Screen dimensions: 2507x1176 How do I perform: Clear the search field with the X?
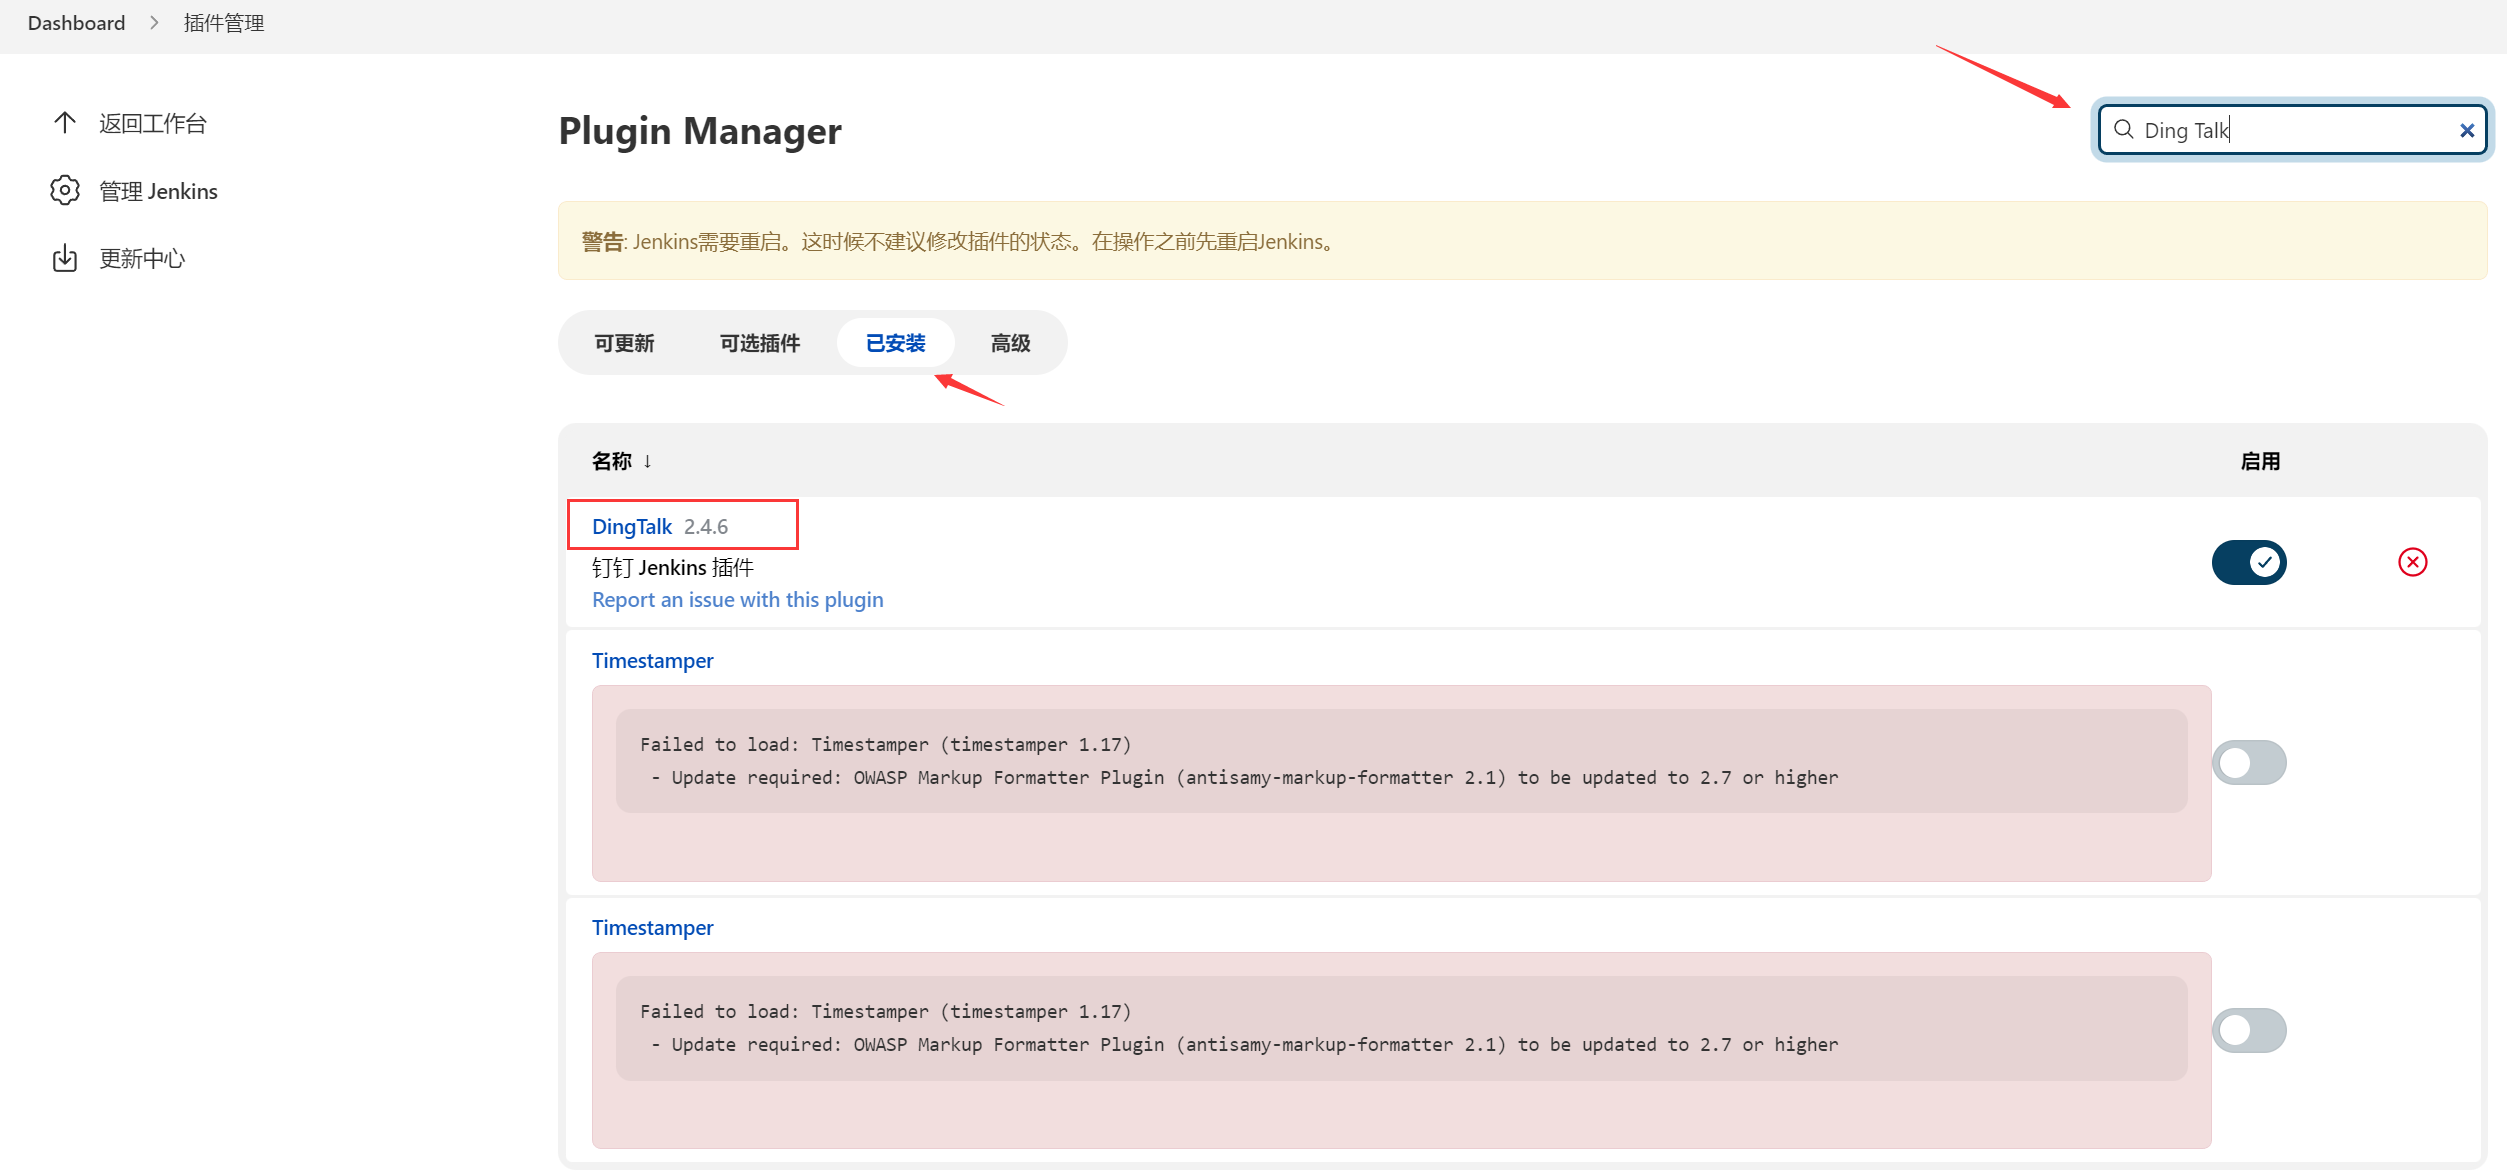pyautogui.click(x=2466, y=130)
